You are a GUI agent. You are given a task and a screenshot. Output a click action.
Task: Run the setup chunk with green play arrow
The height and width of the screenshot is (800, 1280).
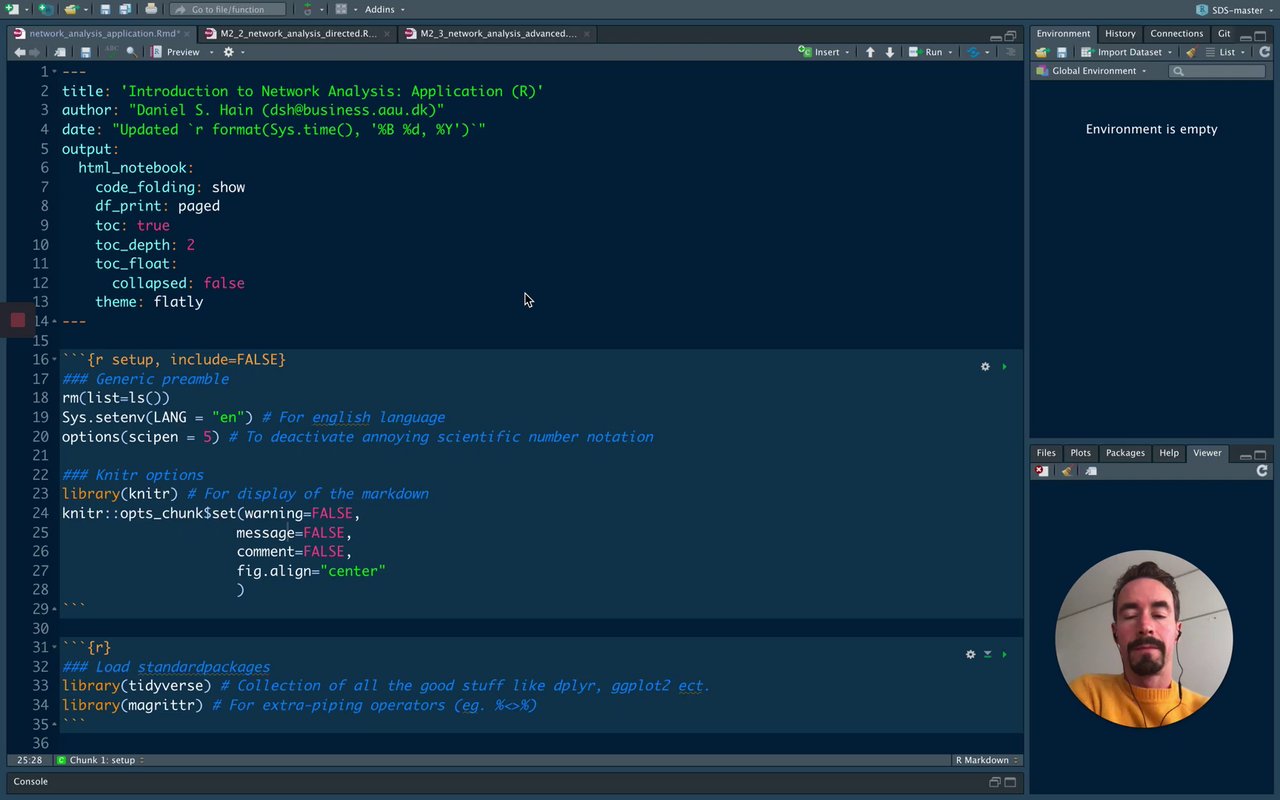point(1004,367)
